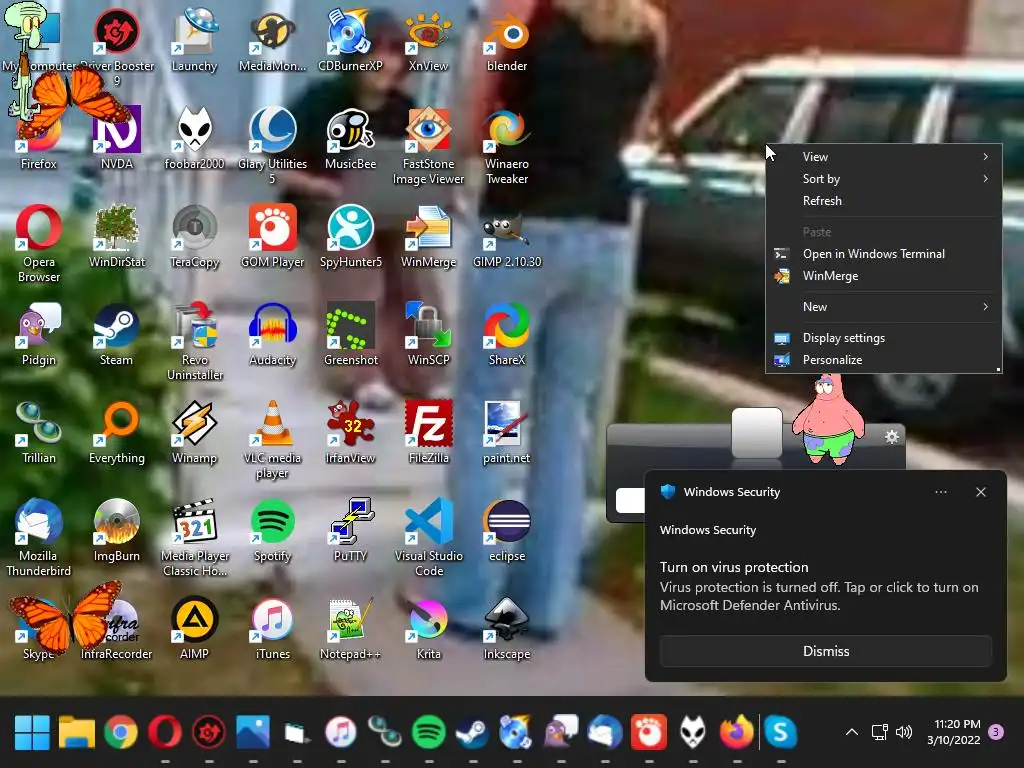Select the AIMP desktop icon
The width and height of the screenshot is (1024, 768).
194,627
